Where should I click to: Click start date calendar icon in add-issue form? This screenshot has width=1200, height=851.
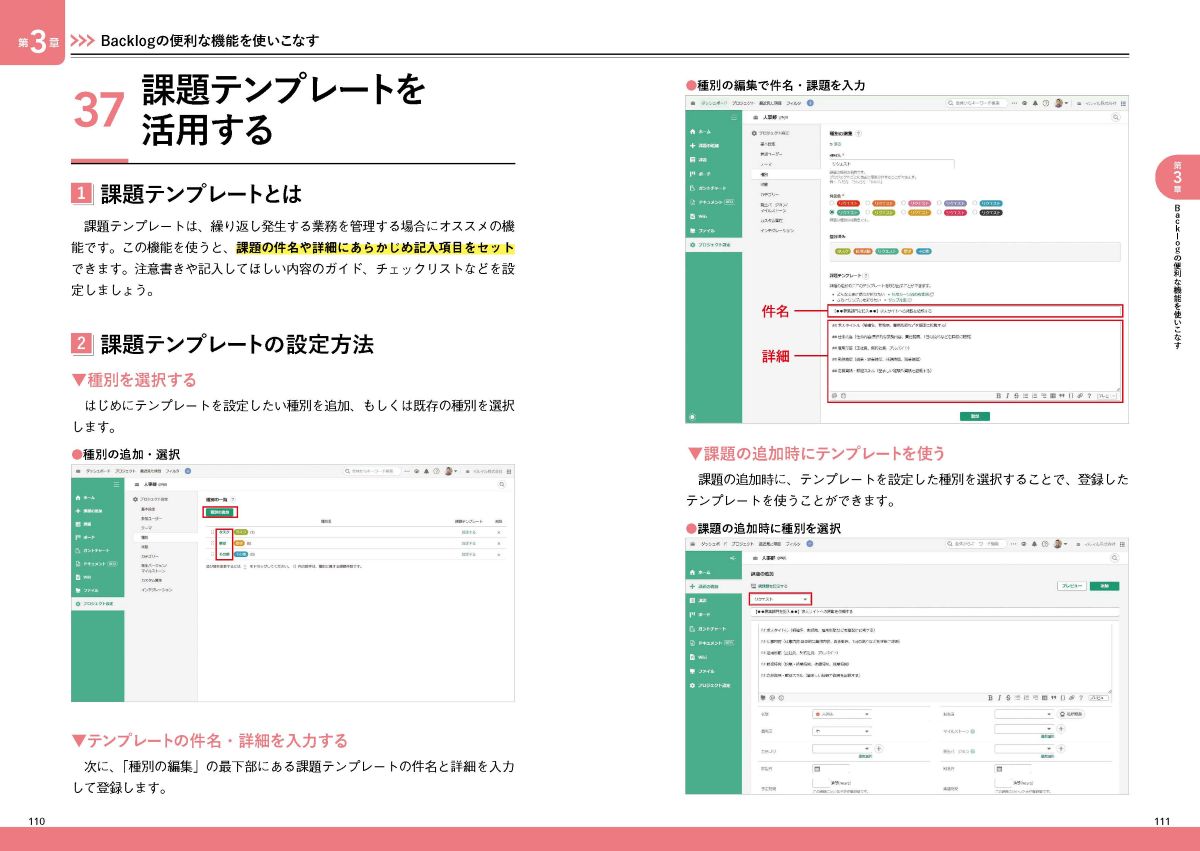817,768
